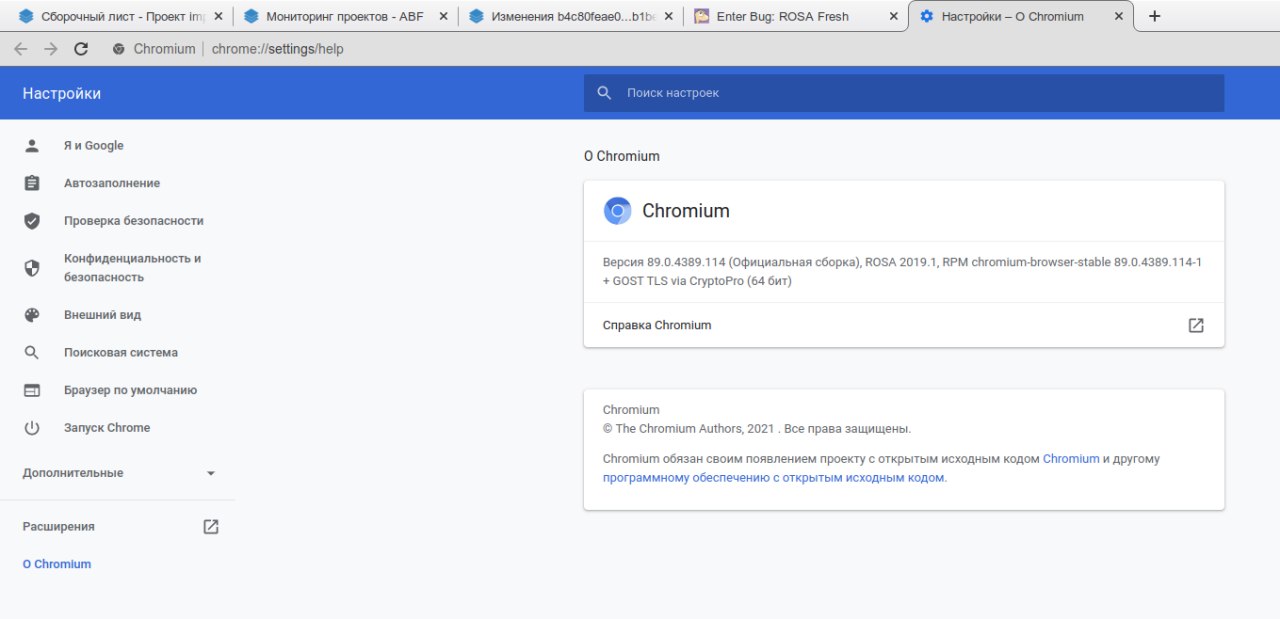1280x619 pixels.
Task: Close the Изменения b4c80feae0 tab
Action: click(668, 16)
